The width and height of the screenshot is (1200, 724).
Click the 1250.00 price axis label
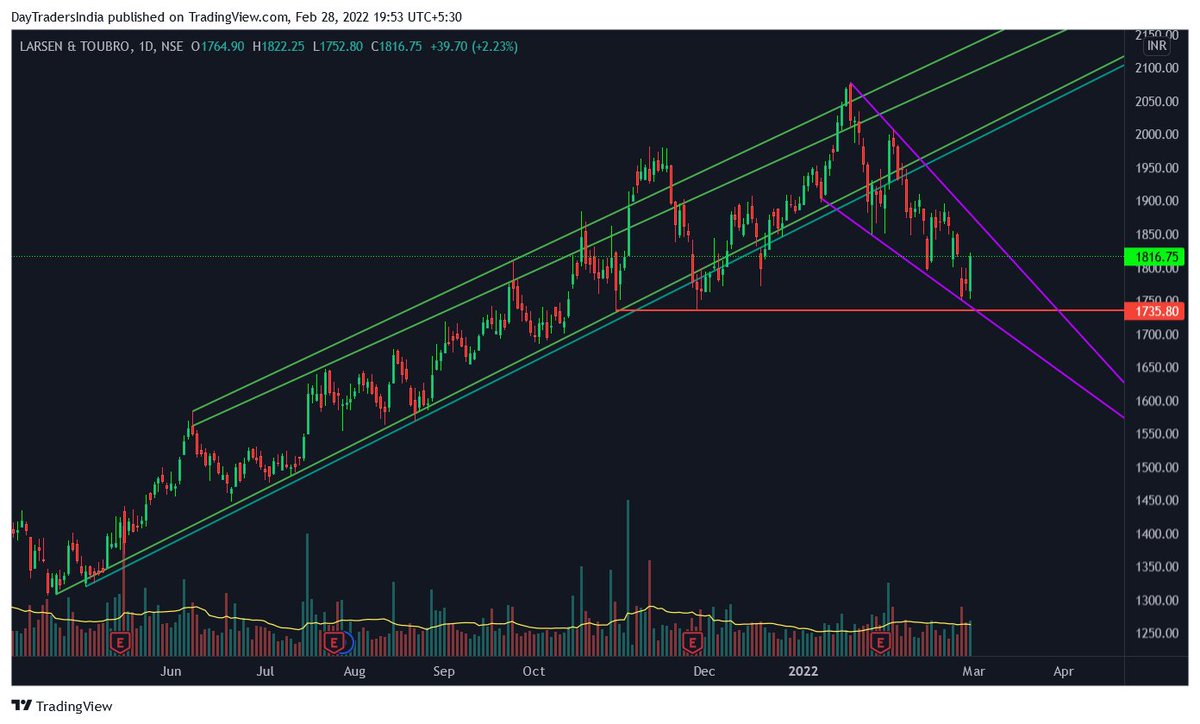pos(1158,634)
